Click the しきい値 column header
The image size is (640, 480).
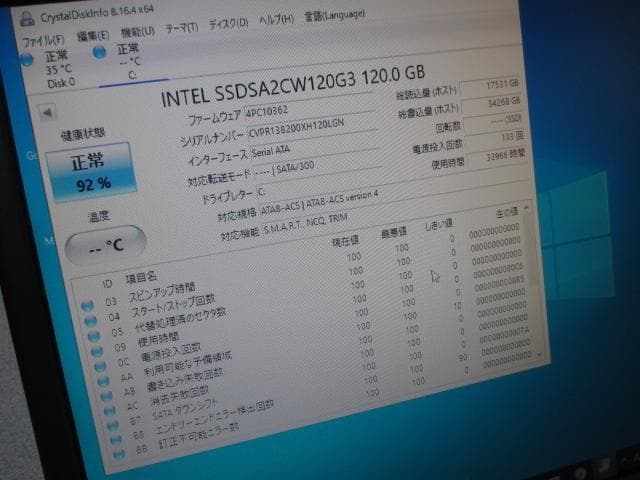[x=439, y=224]
